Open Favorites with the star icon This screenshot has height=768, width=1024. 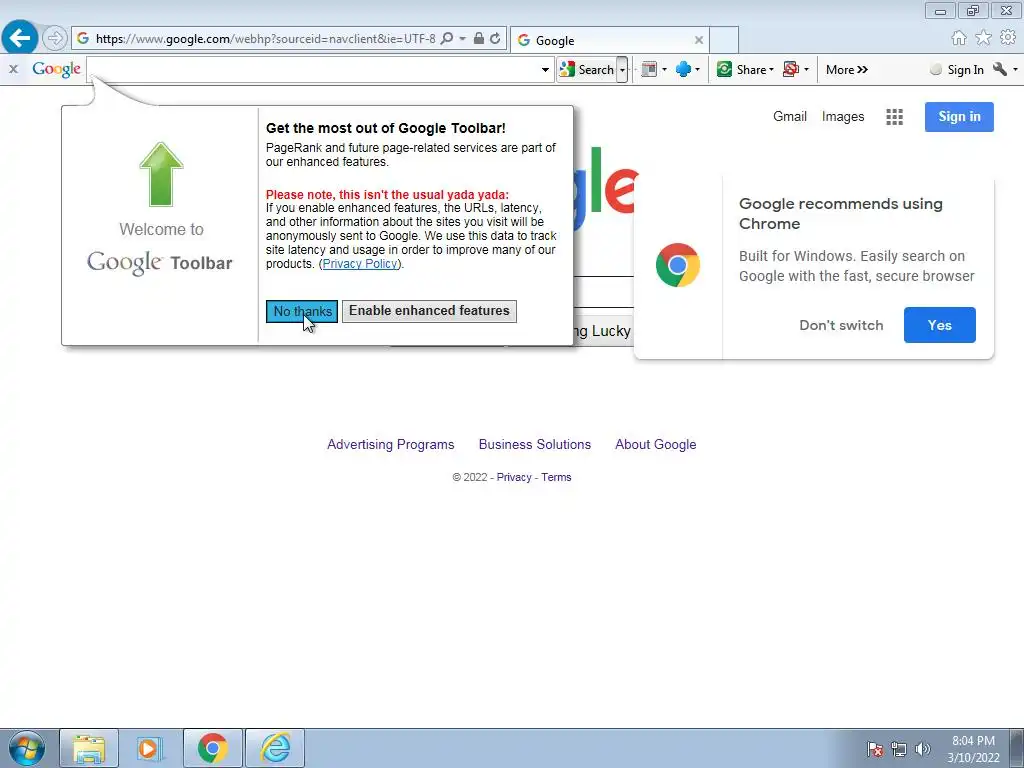984,38
